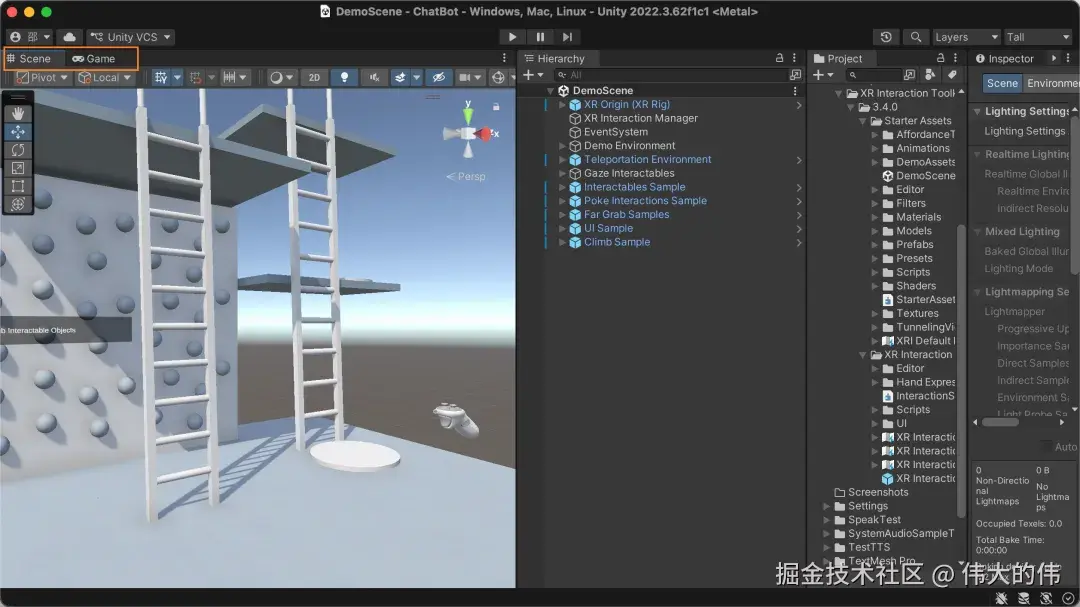Toggle 2D view mode
This screenshot has height=607, width=1080.
point(314,78)
